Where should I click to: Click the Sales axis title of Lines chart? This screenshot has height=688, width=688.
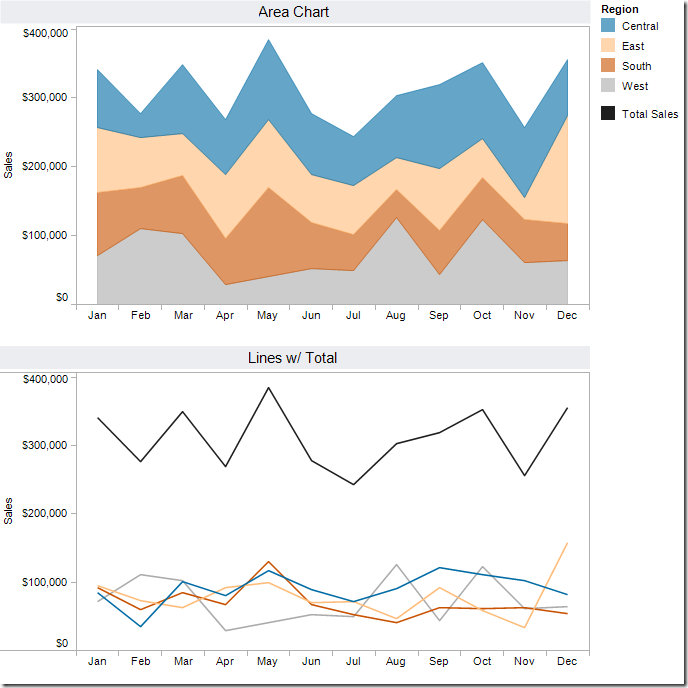click(9, 510)
